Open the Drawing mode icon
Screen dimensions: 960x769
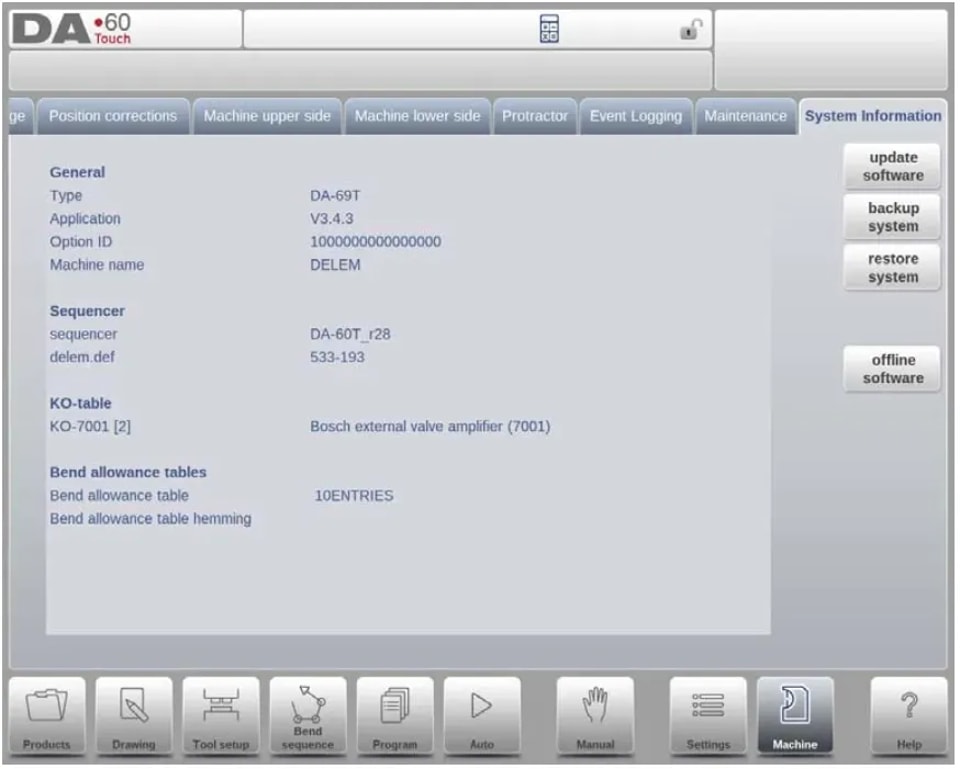134,715
